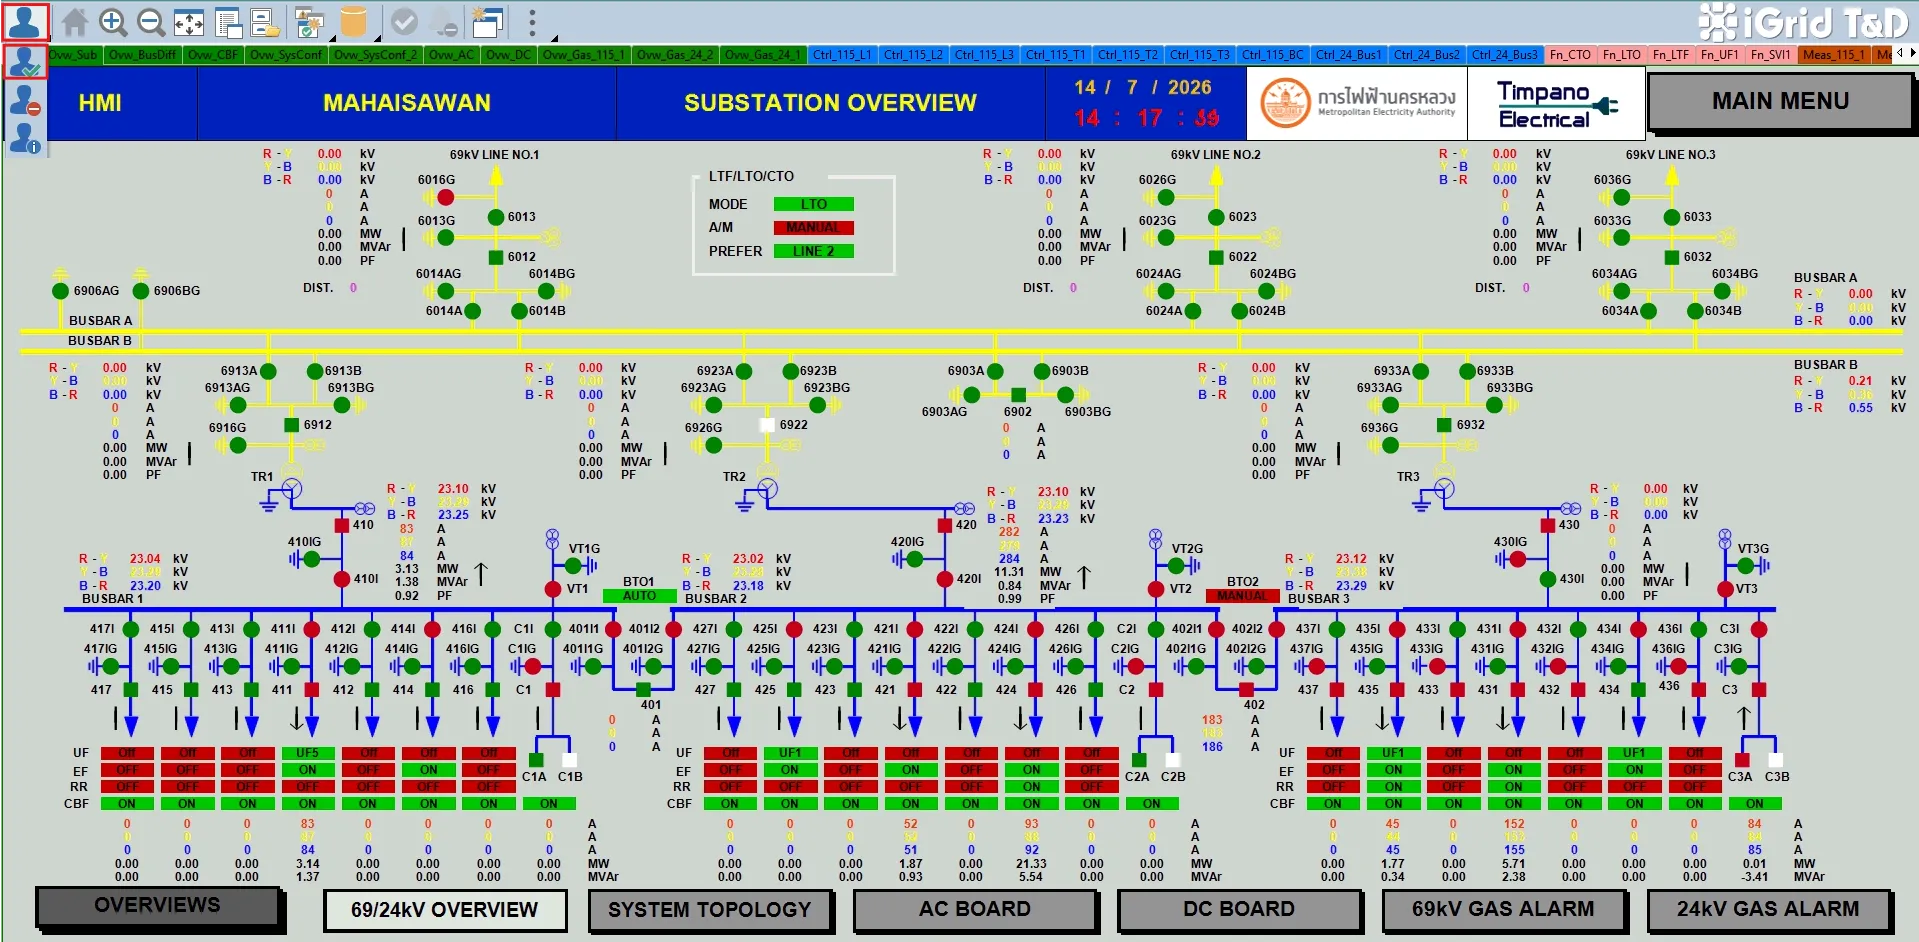This screenshot has width=1919, height=942.
Task: Click the green LTO mode indicator
Action: click(x=813, y=204)
